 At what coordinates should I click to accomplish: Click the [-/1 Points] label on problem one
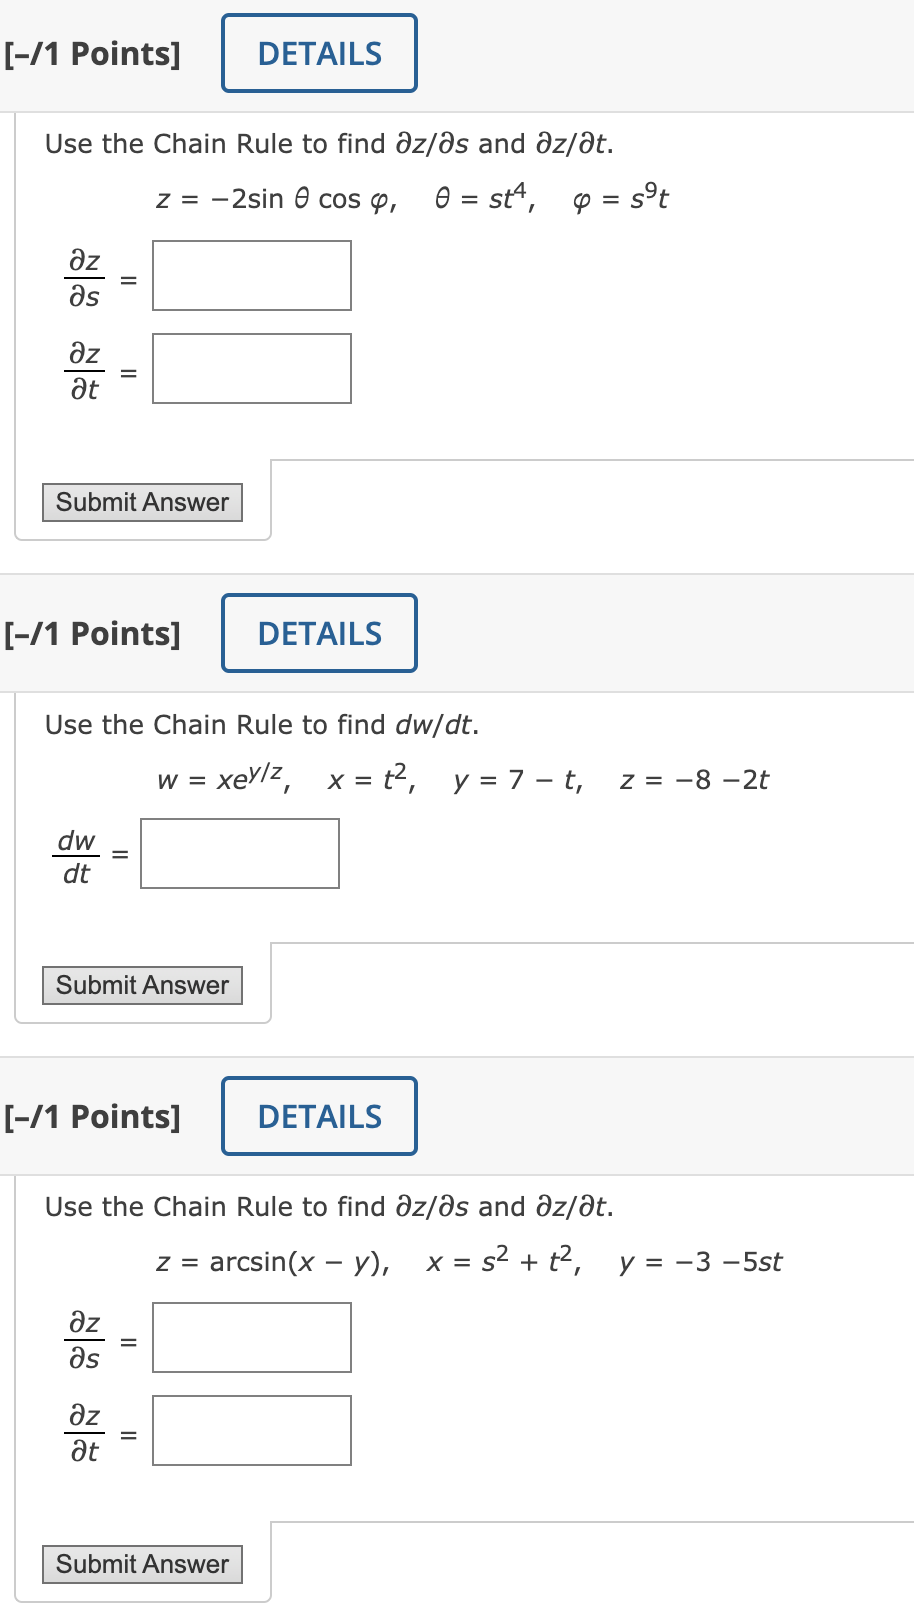coord(91,53)
